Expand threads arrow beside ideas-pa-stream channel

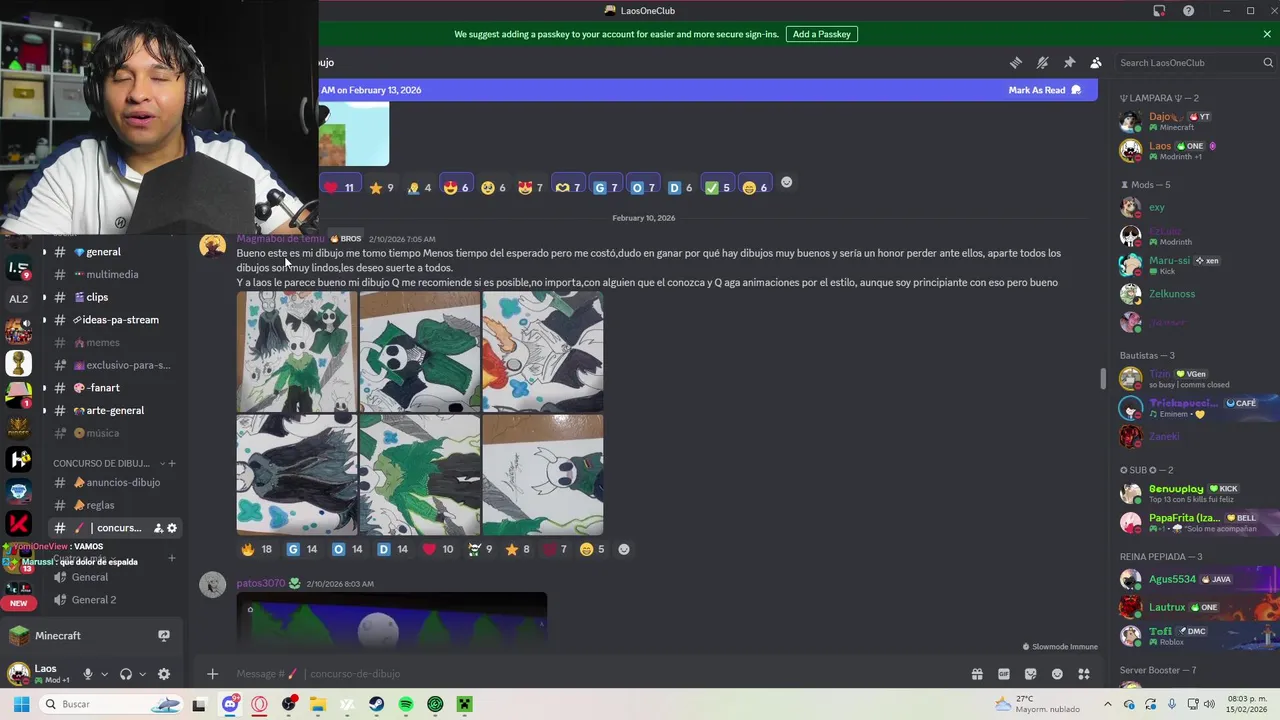point(44,320)
